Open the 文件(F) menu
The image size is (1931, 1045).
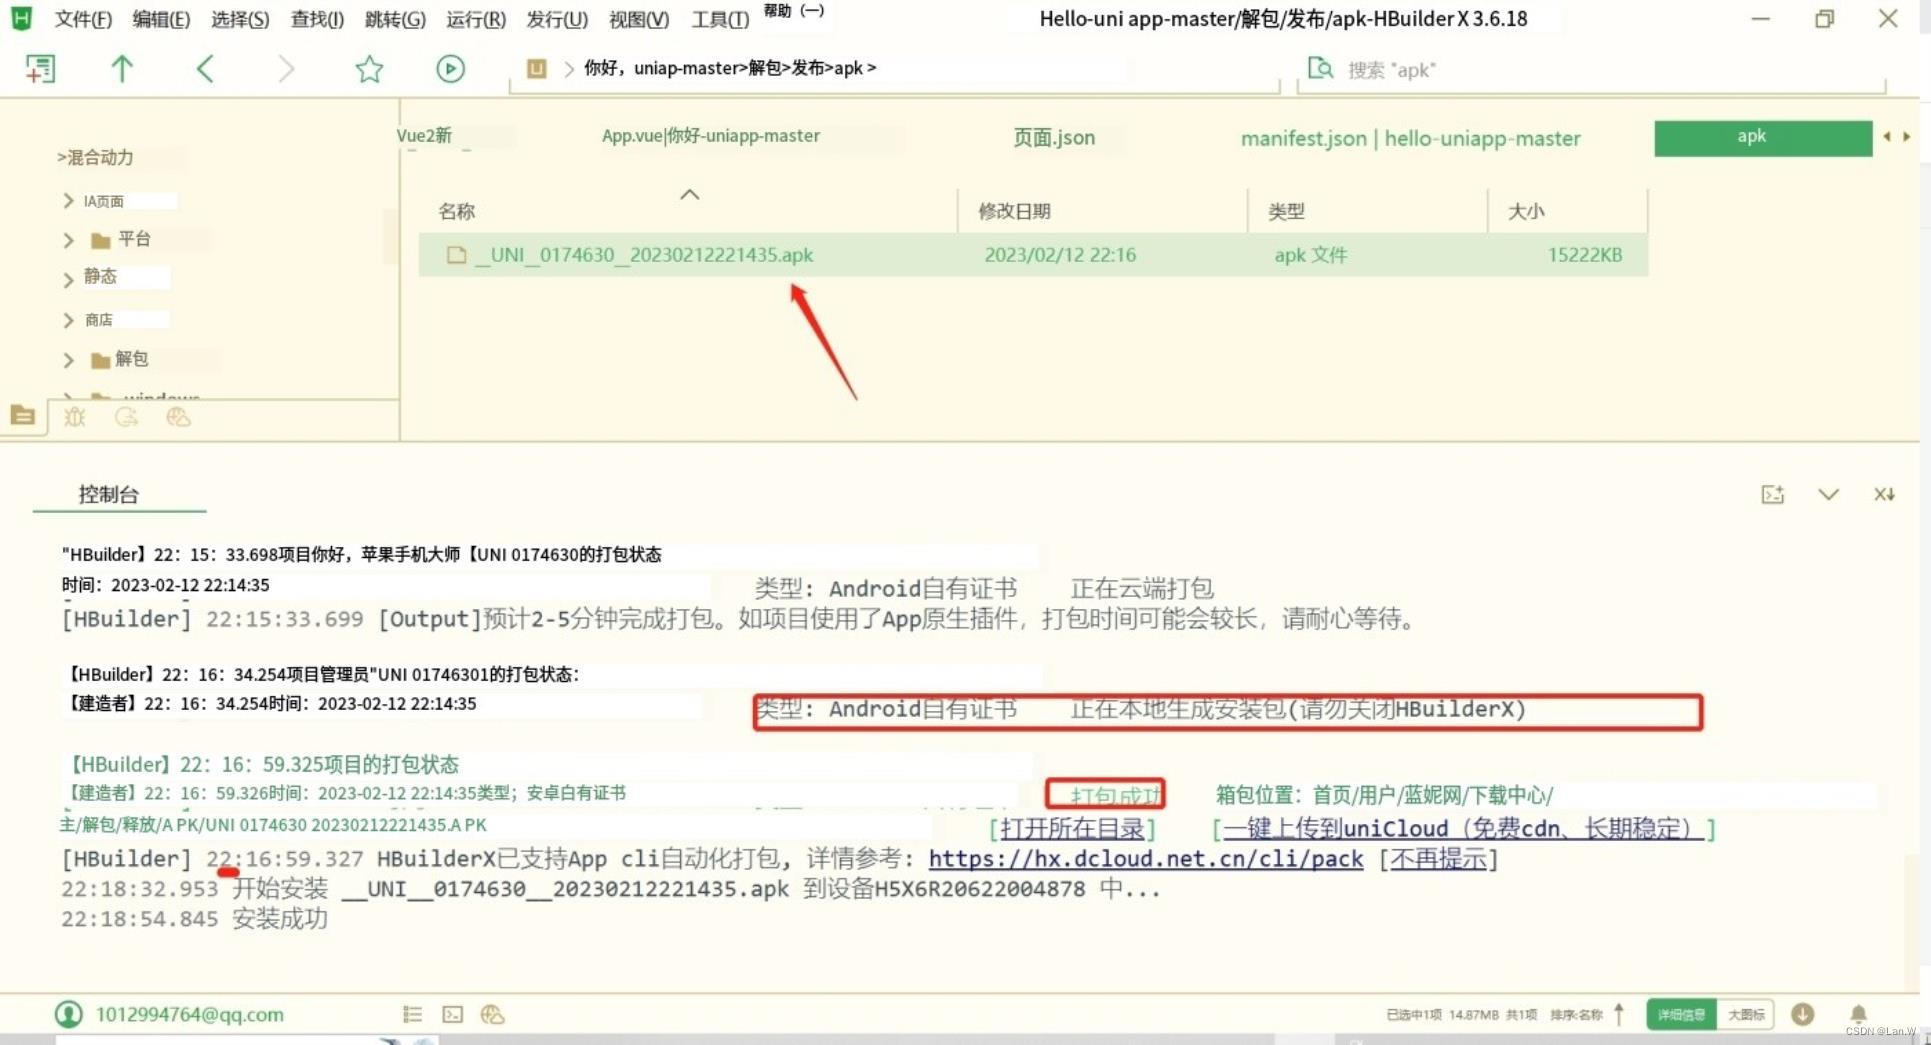point(82,19)
